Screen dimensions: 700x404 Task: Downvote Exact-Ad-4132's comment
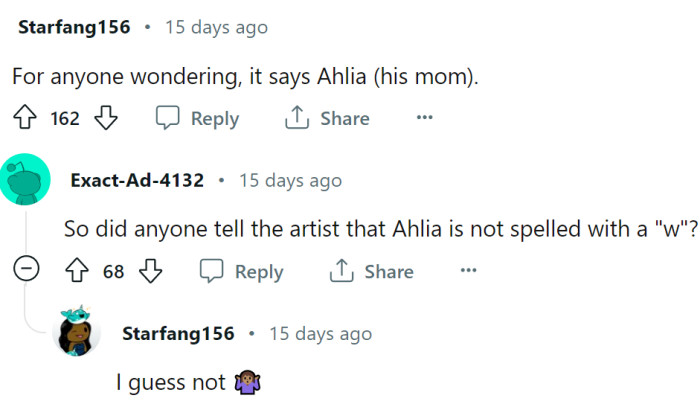pyautogui.click(x=151, y=271)
